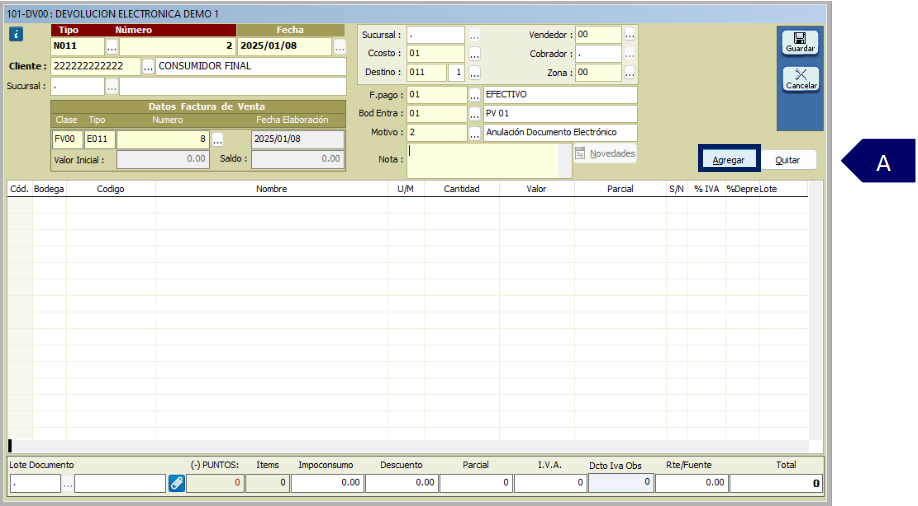Click the Destino field with 011

(x=427, y=73)
